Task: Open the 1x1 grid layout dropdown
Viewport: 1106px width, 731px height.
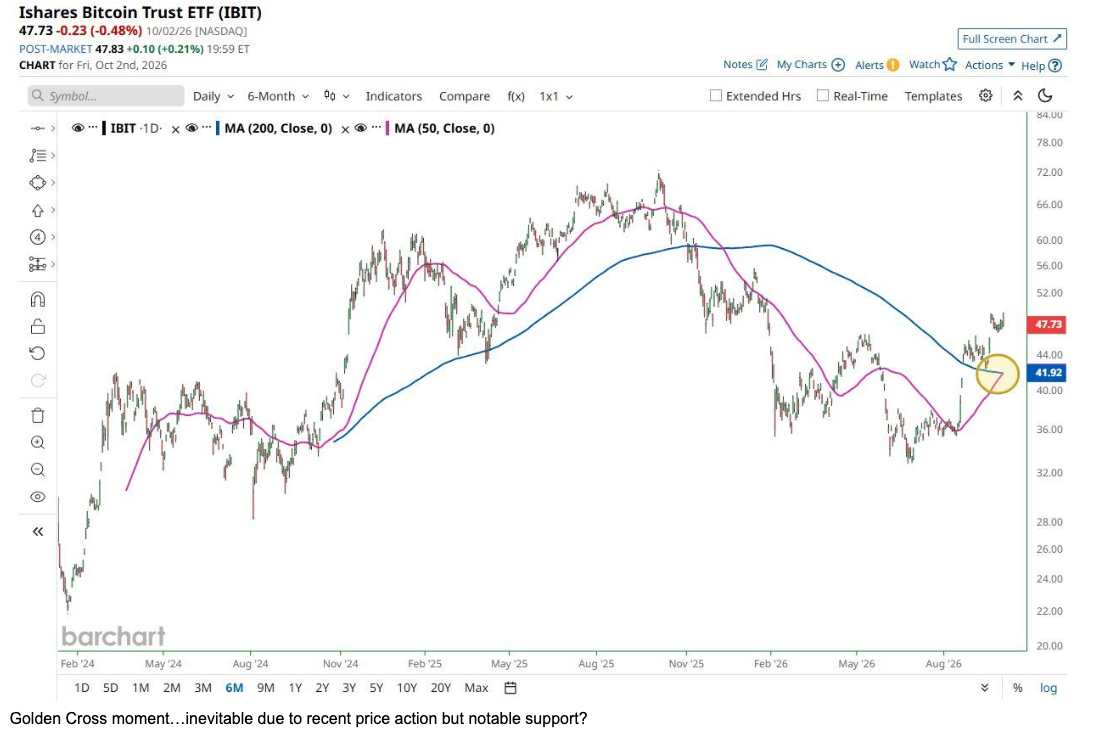Action: [556, 96]
